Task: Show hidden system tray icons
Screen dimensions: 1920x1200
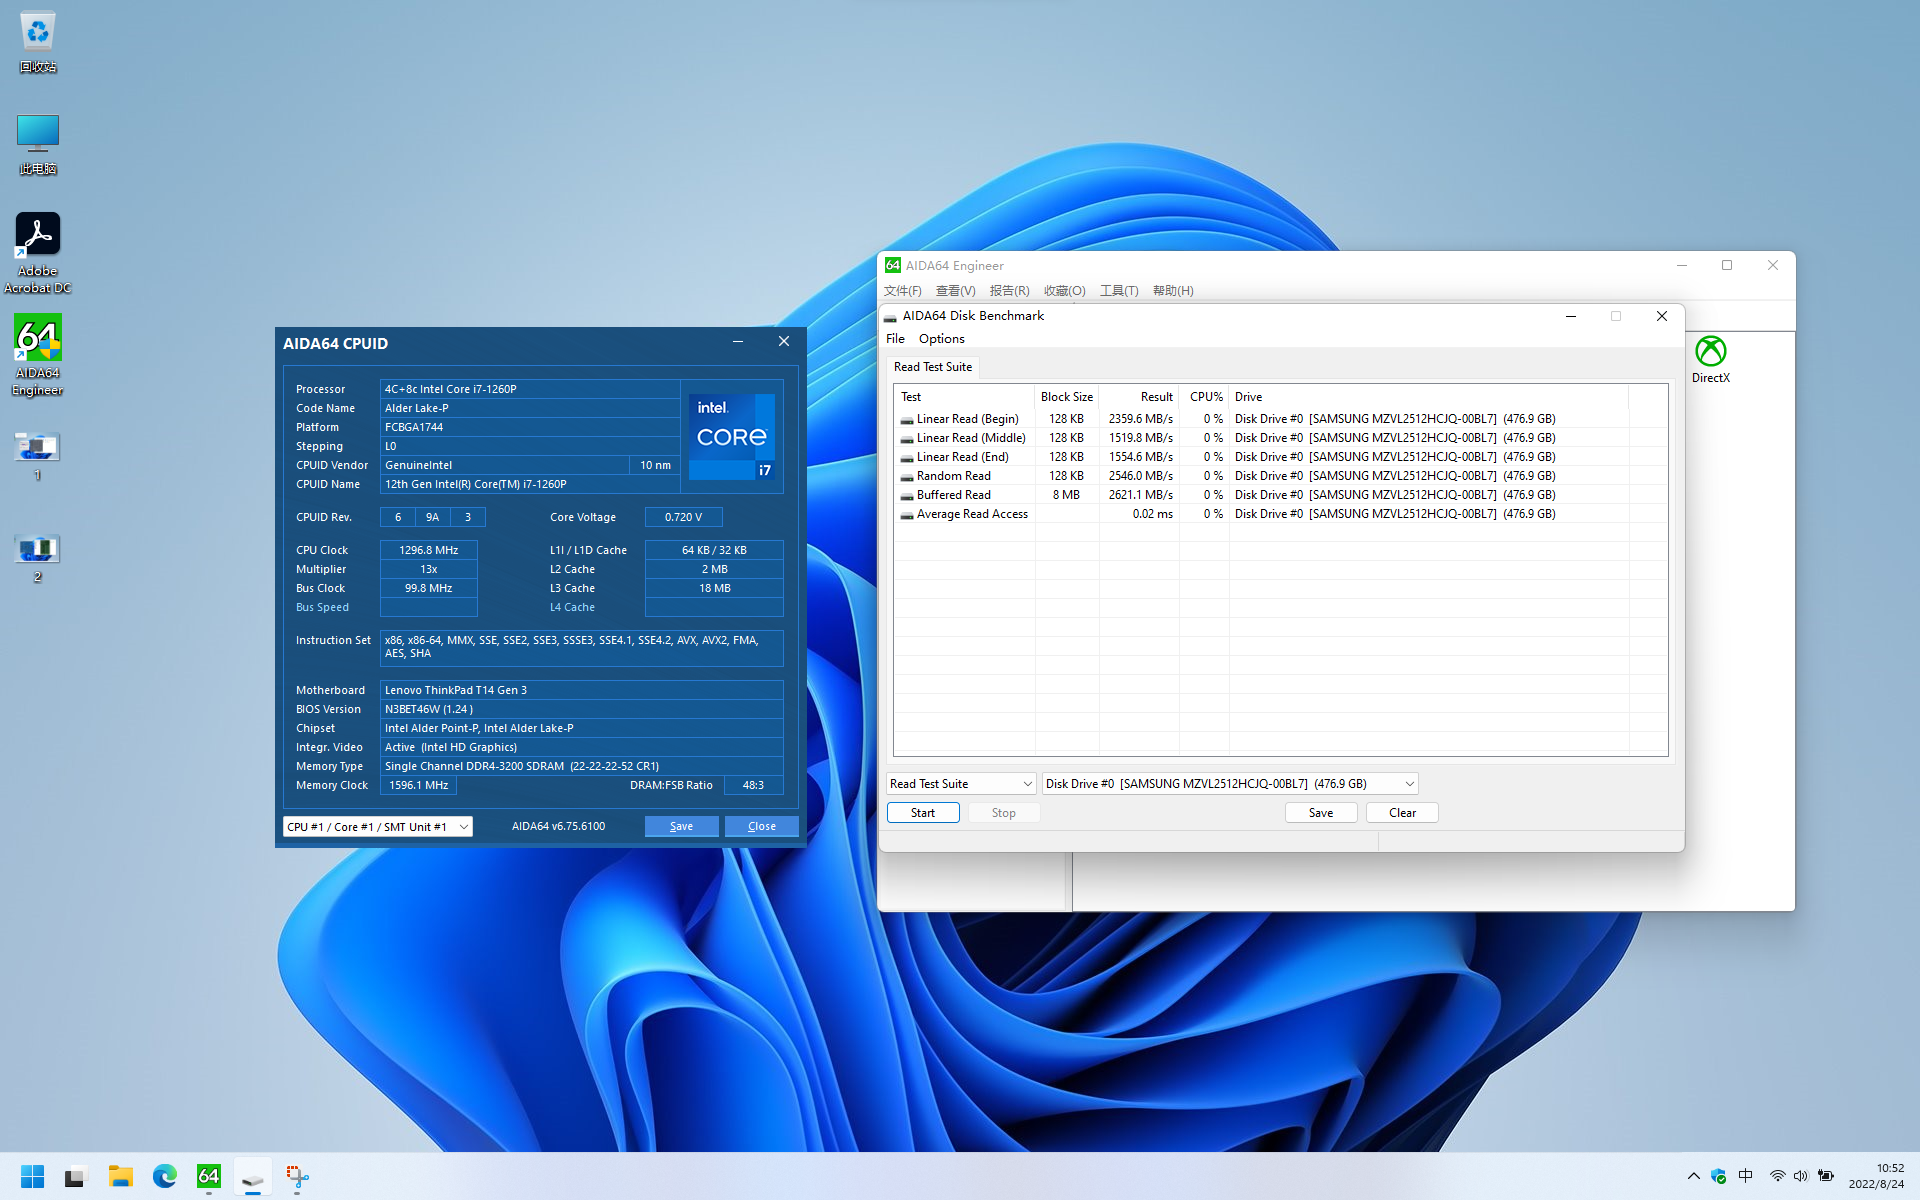Action: tap(1693, 1176)
